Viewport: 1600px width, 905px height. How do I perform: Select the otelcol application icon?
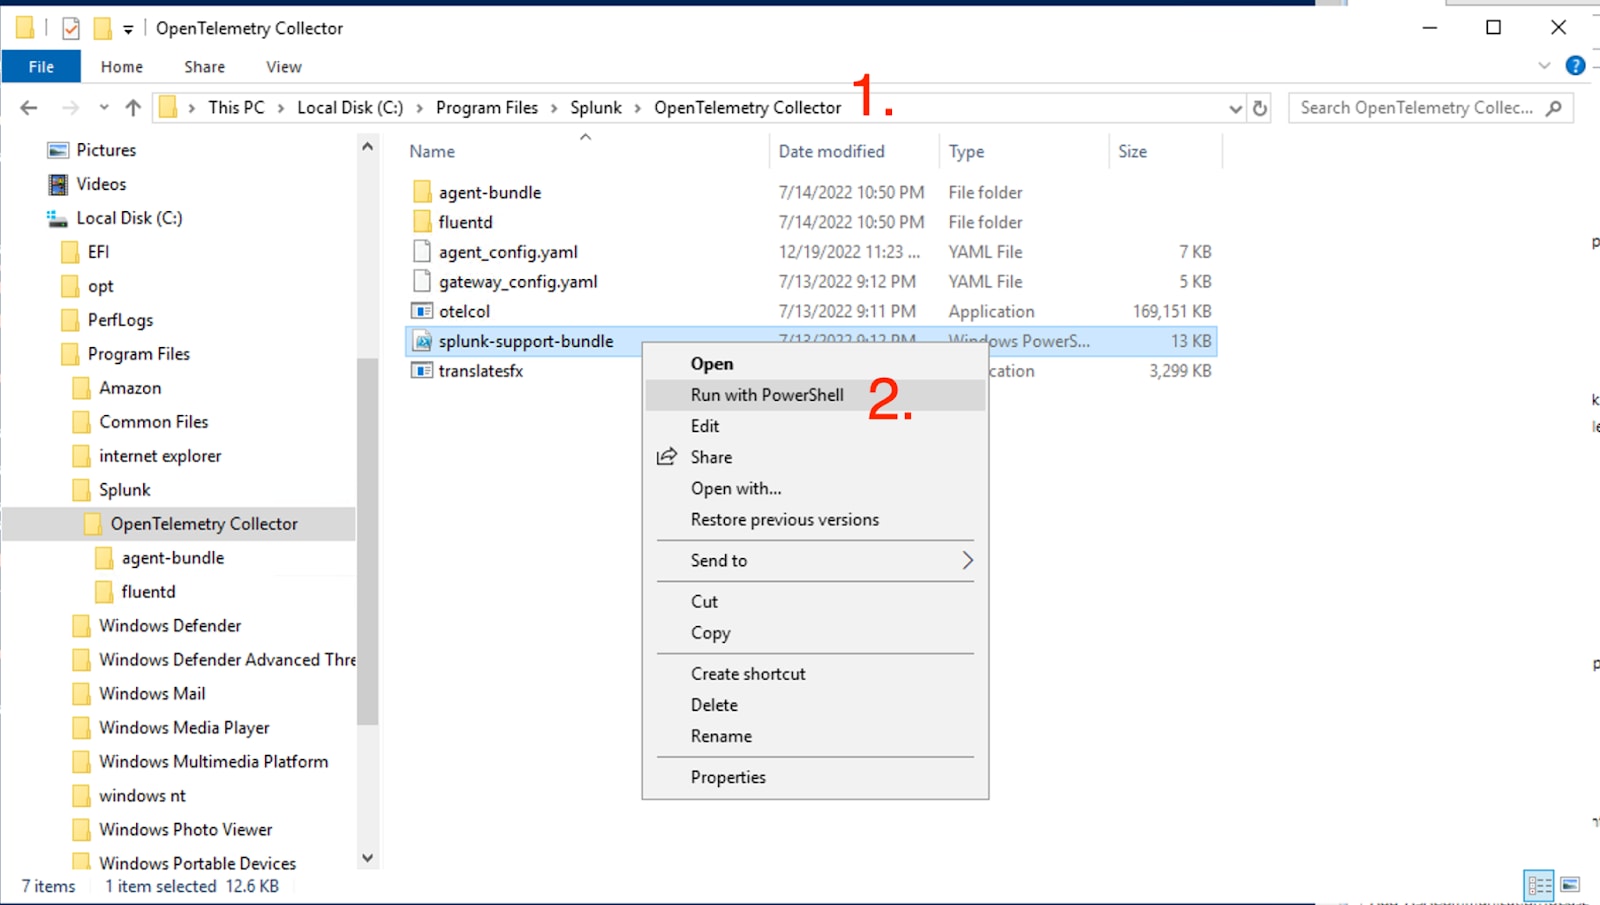point(422,311)
